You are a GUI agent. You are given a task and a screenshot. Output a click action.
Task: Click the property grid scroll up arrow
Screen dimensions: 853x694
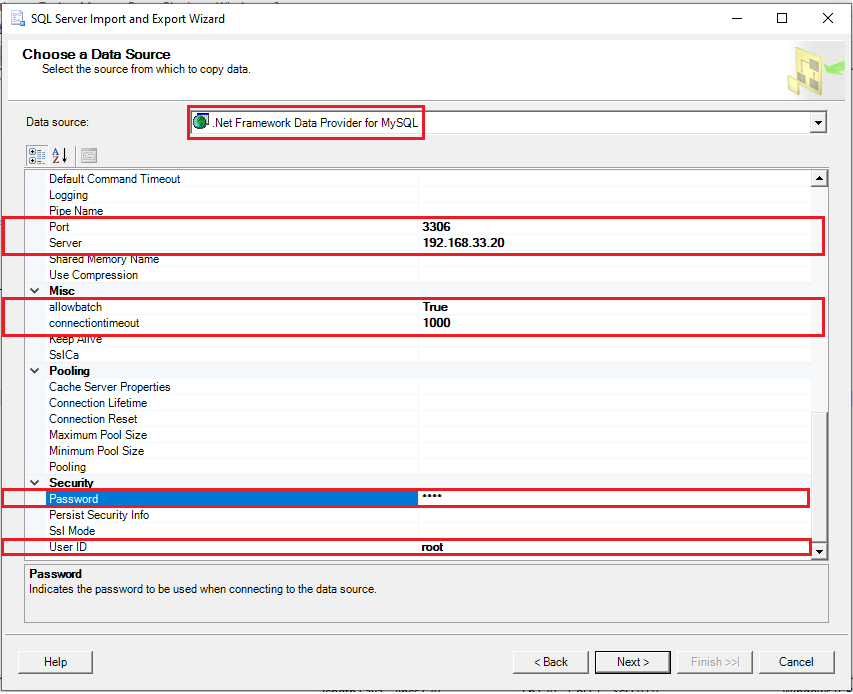(x=819, y=178)
